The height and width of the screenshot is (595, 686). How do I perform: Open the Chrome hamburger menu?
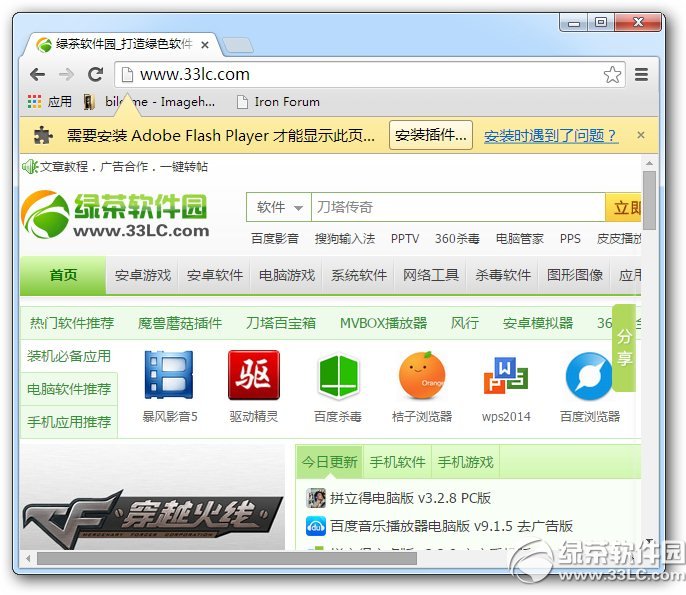[x=641, y=74]
